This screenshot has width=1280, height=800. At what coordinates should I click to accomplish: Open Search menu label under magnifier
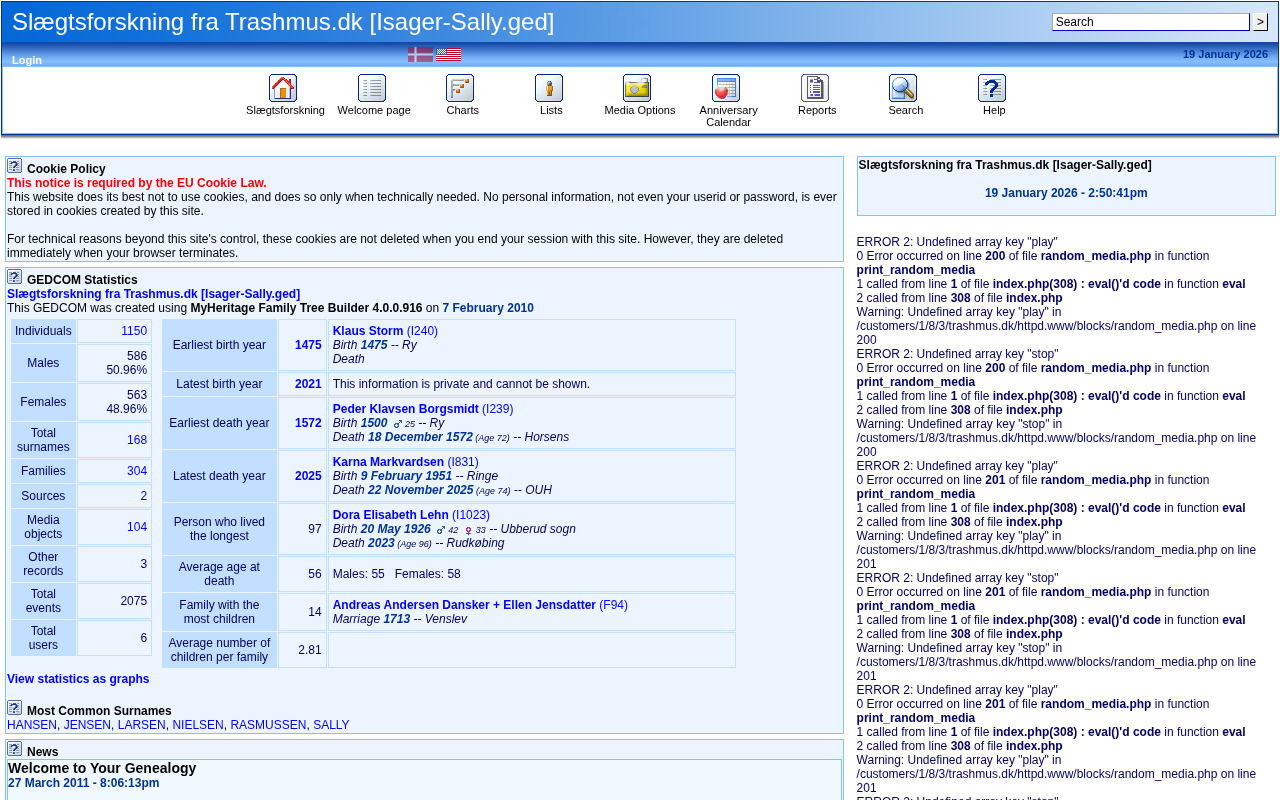pos(906,110)
